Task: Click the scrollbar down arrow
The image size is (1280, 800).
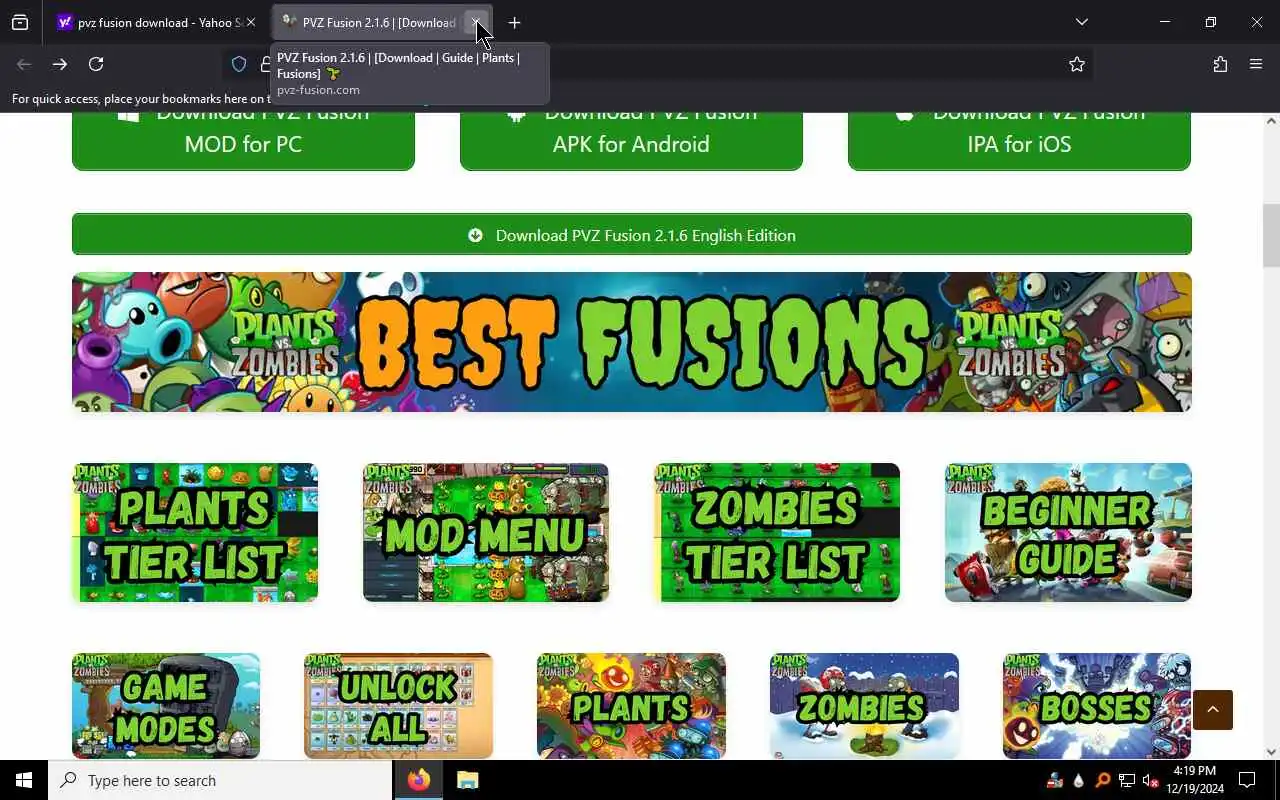Action: [1271, 752]
